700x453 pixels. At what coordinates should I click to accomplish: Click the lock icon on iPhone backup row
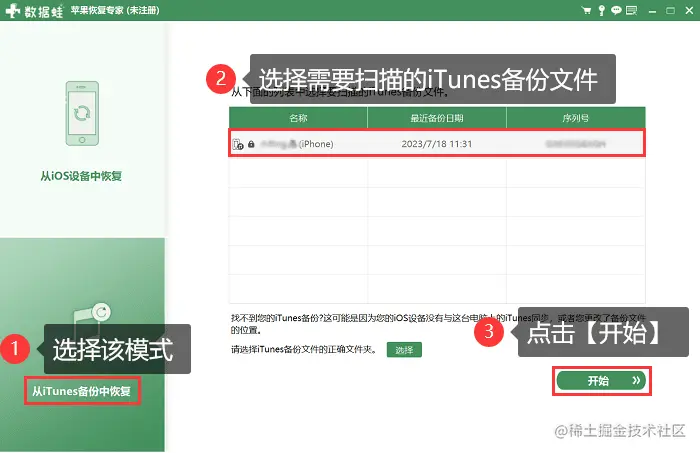251,144
